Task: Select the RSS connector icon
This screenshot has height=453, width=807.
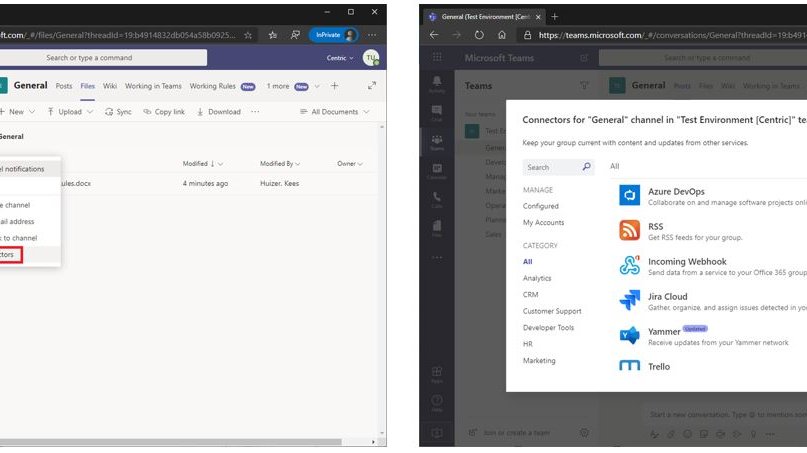Action: point(629,230)
